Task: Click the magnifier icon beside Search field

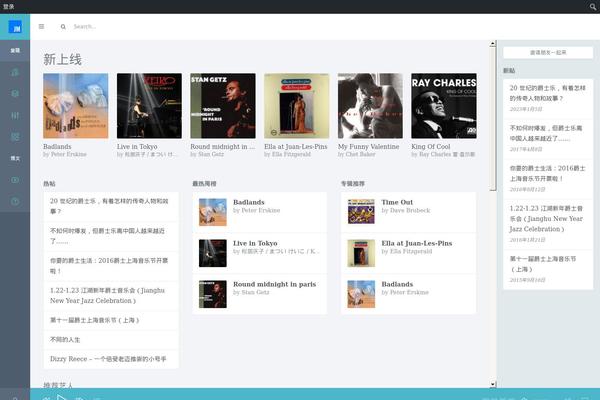Action: tap(63, 27)
